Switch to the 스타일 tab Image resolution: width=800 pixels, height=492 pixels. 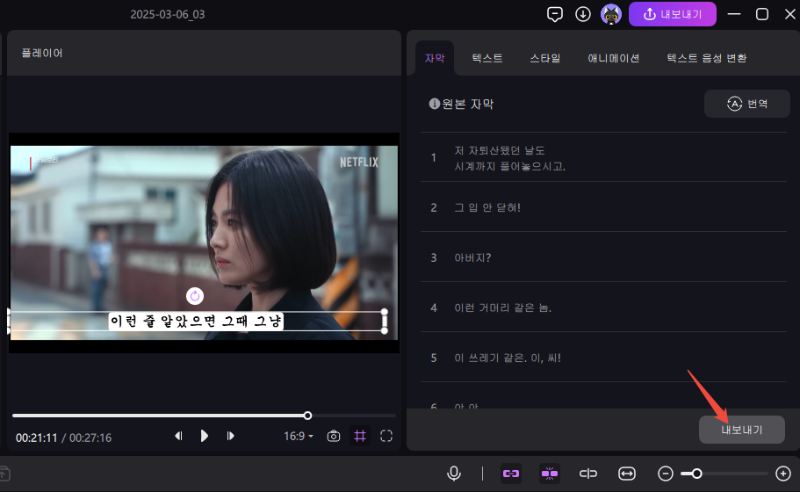point(545,58)
